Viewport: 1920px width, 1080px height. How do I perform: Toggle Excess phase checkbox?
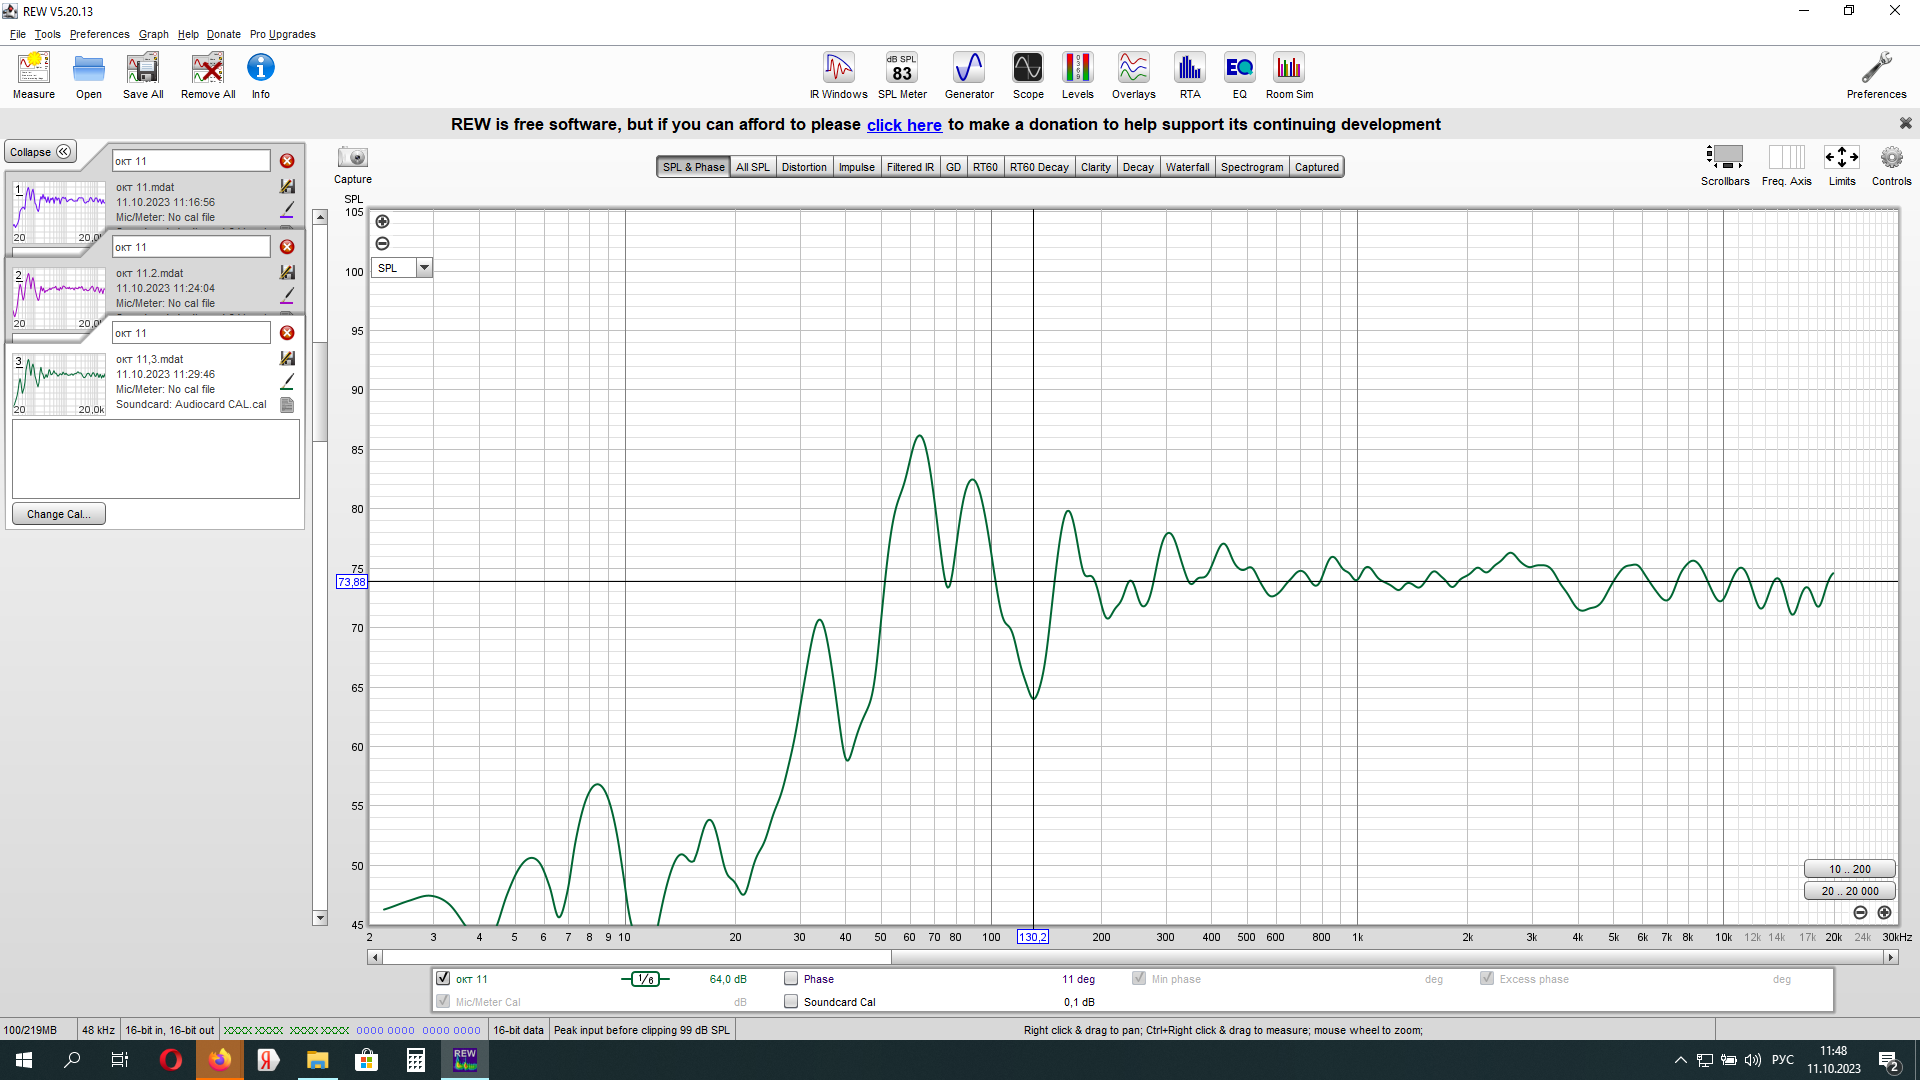point(1487,979)
